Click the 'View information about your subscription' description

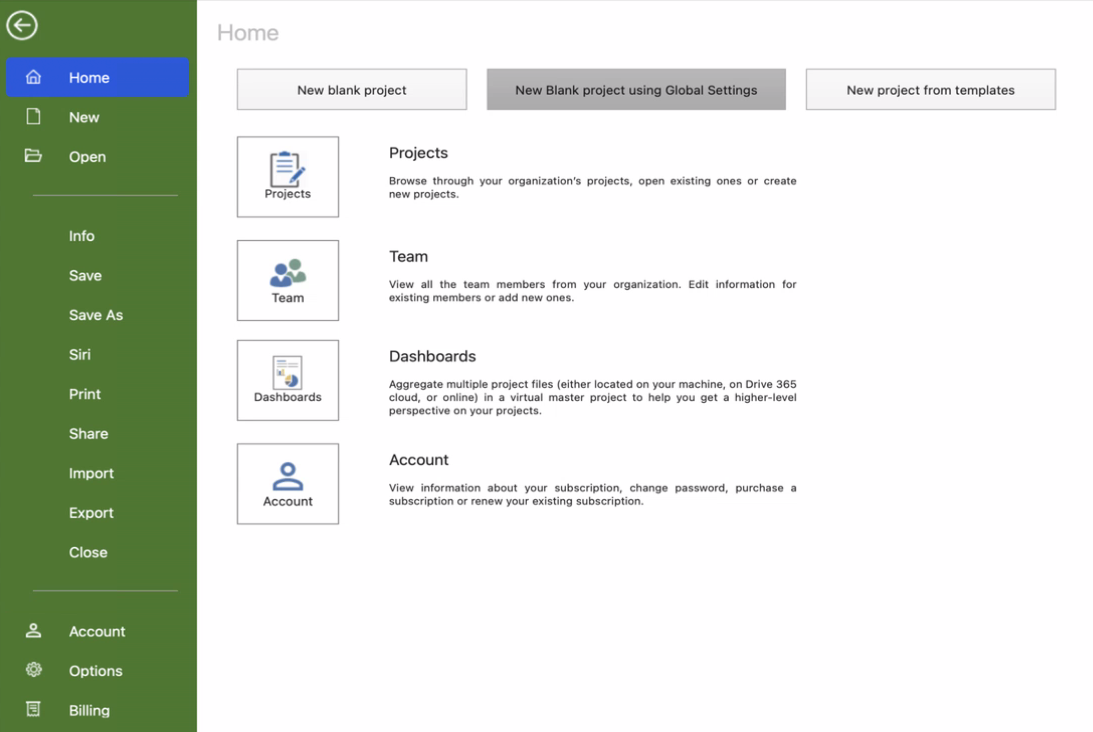pyautogui.click(x=593, y=494)
